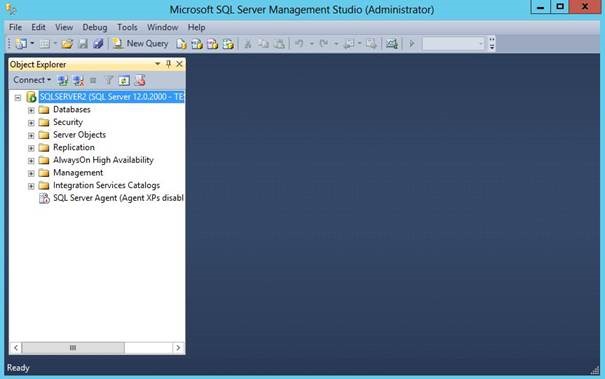Expand the Integration Services Catalogs folder
Image resolution: width=605 pixels, height=379 pixels.
(x=31, y=186)
